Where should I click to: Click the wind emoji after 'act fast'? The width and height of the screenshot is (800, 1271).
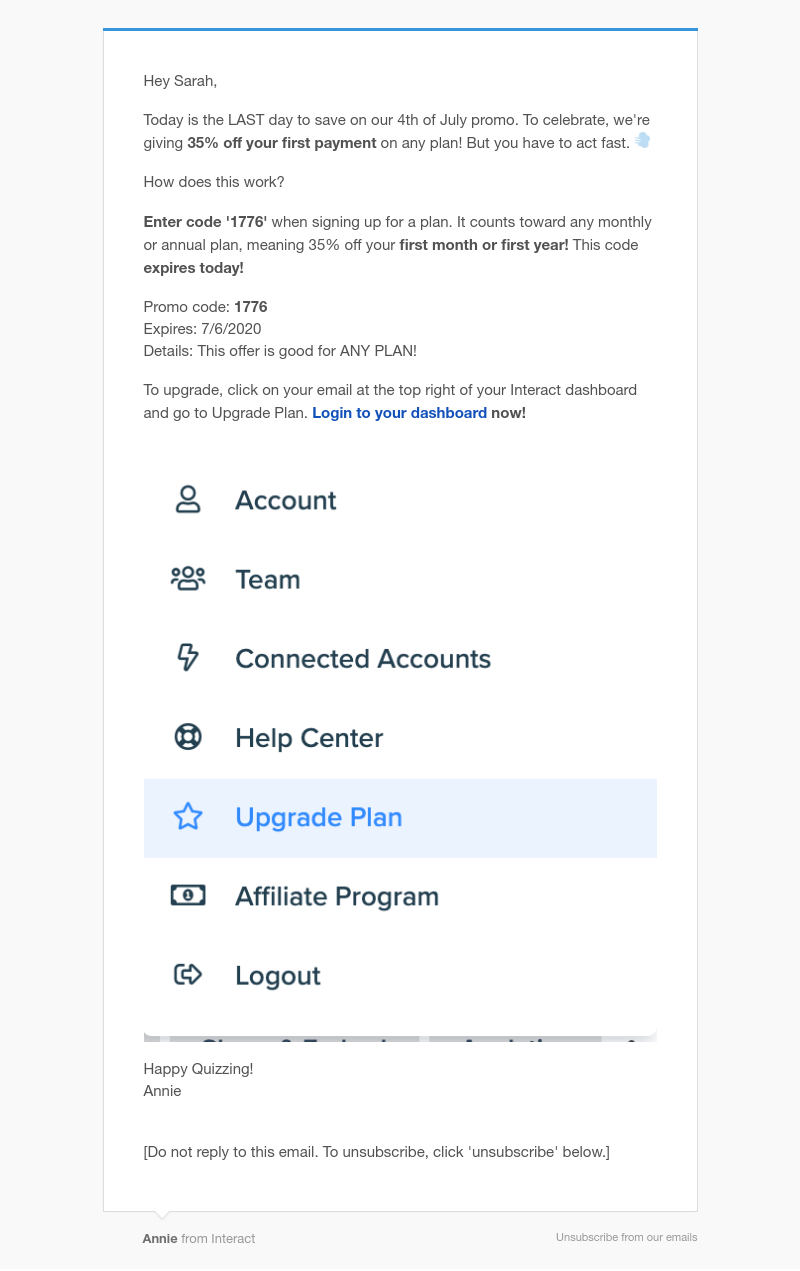643,141
